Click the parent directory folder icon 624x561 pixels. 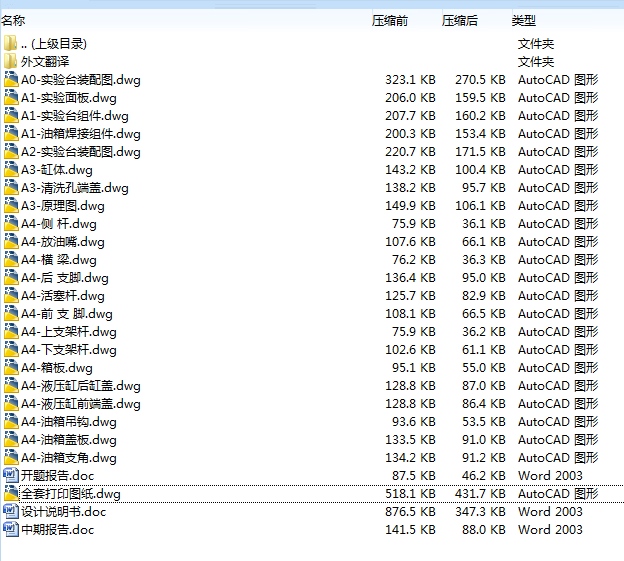coord(10,43)
